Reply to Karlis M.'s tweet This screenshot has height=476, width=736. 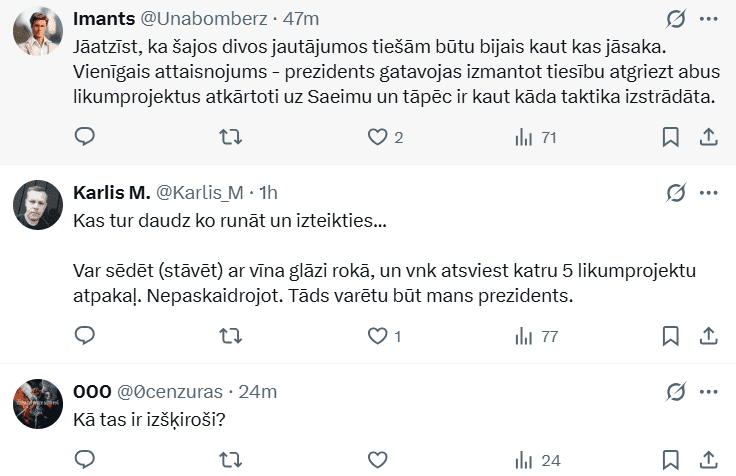pos(85,336)
